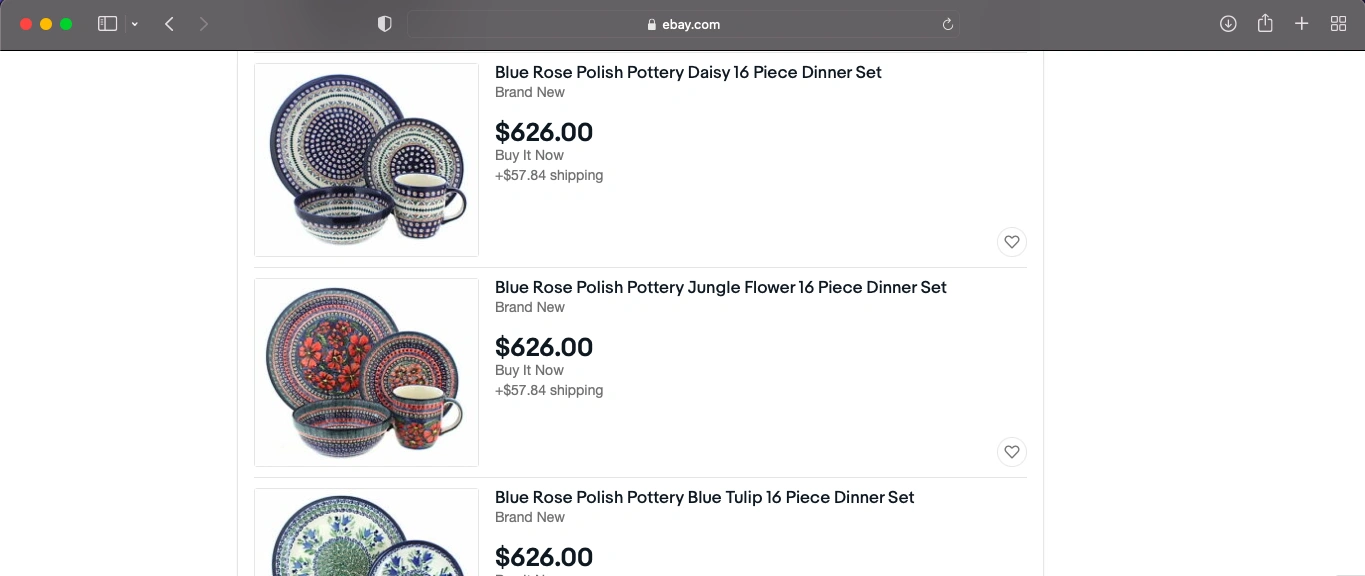Open the Share menu
The height and width of the screenshot is (576, 1365).
tap(1265, 24)
